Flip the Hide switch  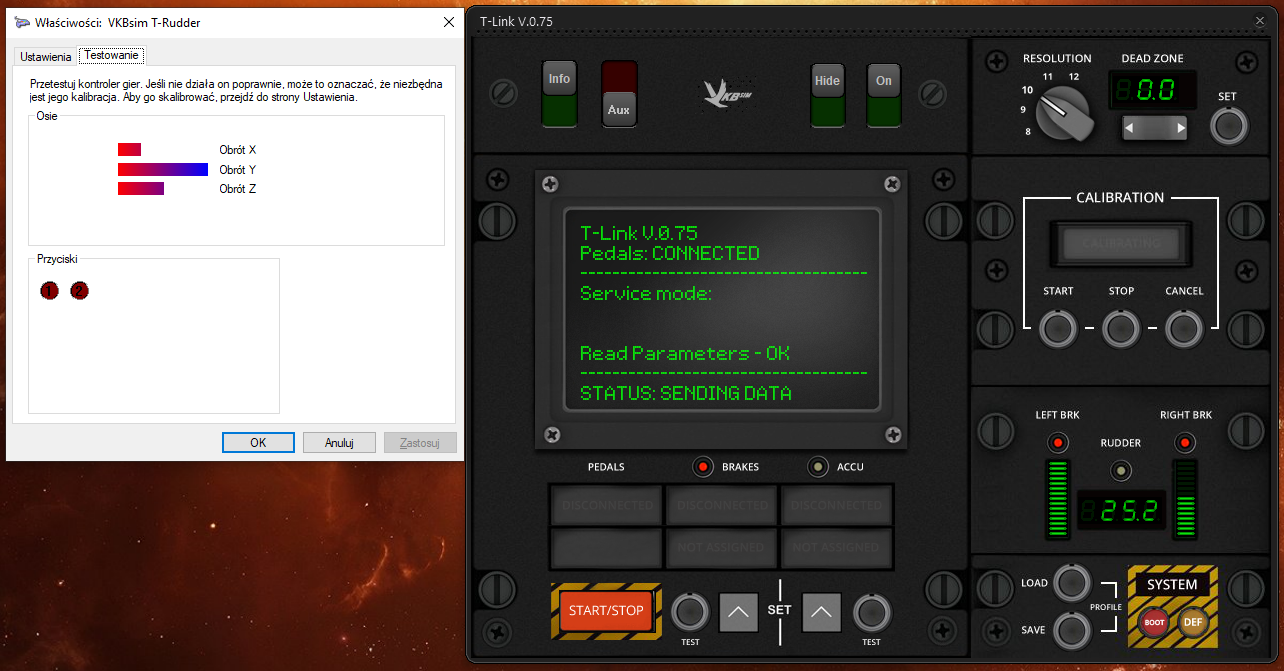(x=827, y=94)
